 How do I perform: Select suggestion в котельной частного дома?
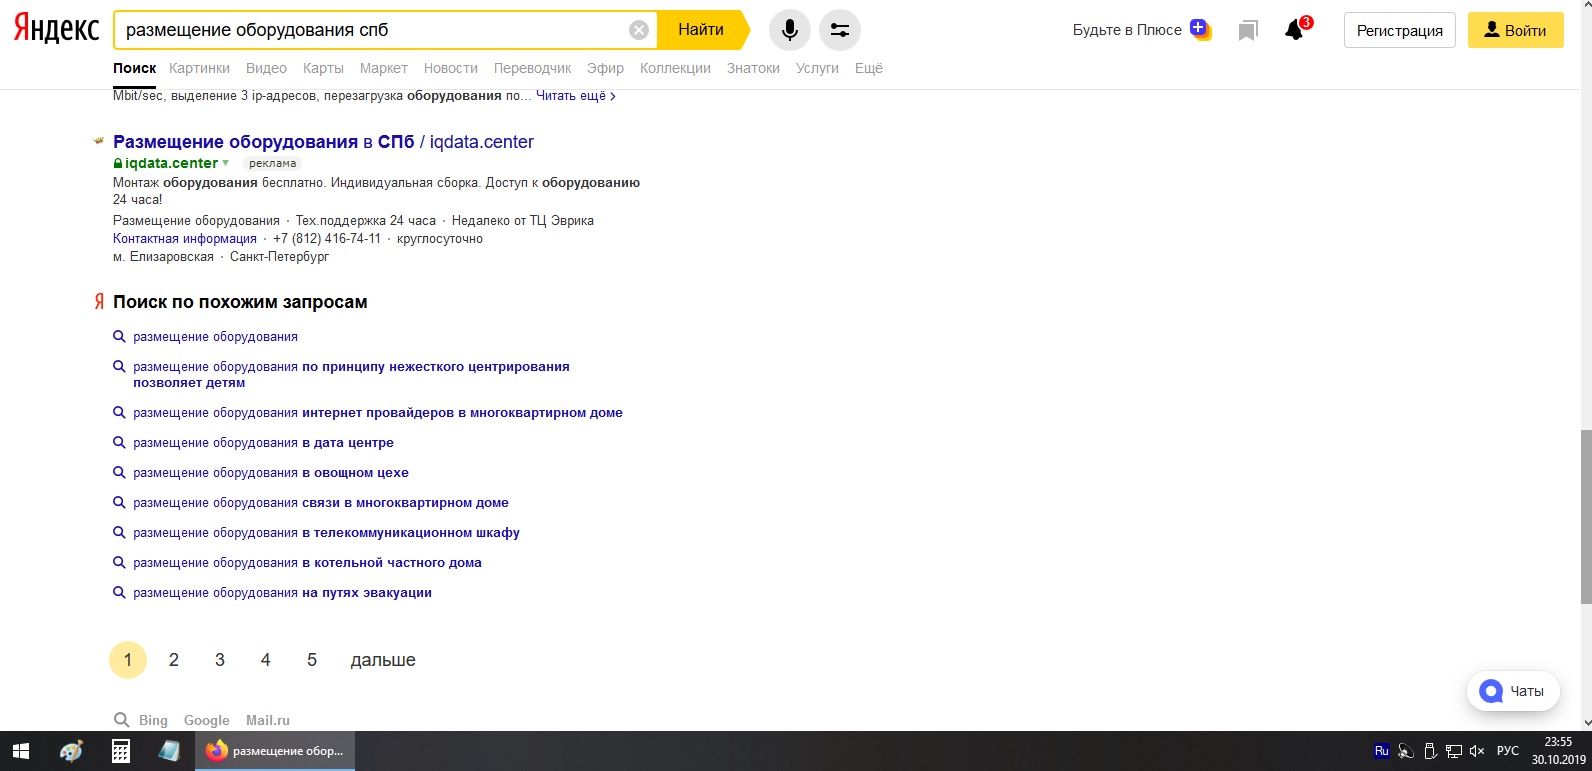(307, 563)
